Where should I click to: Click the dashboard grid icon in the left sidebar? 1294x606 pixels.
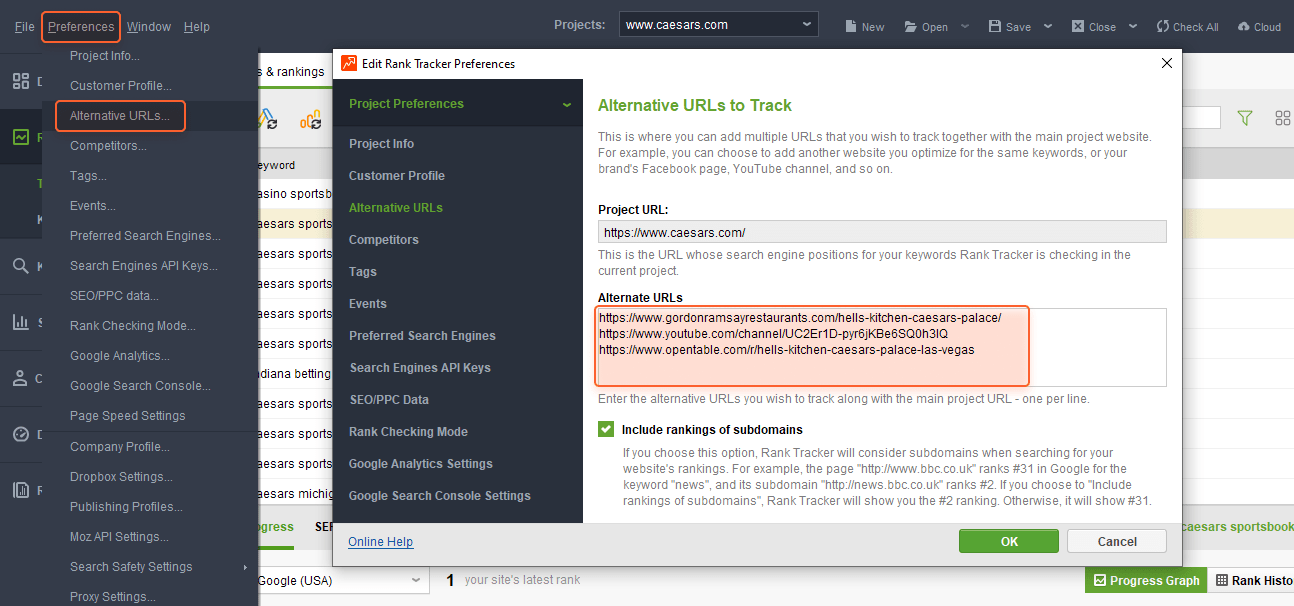pyautogui.click(x=20, y=81)
